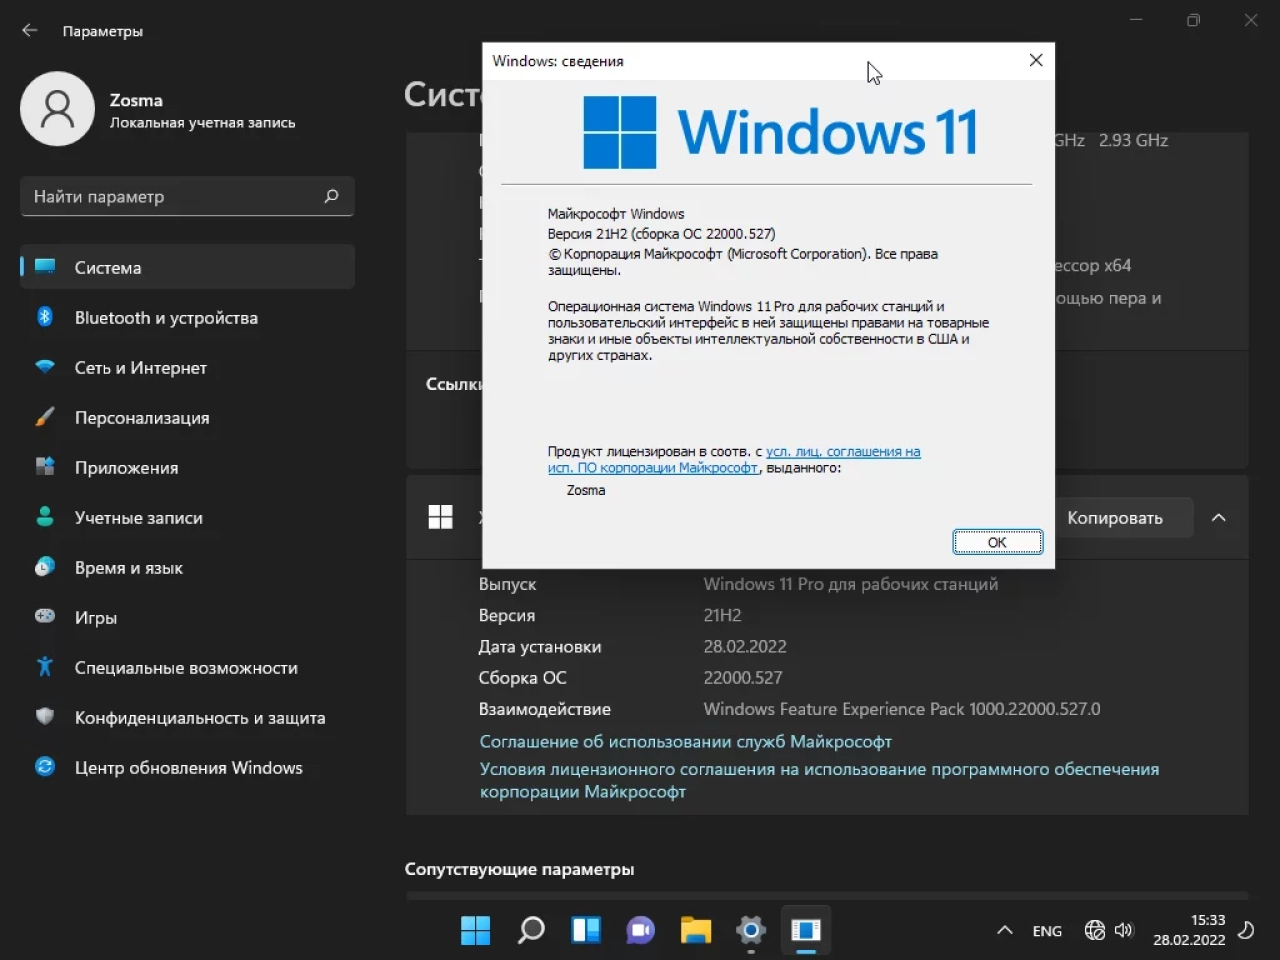Open license terms link in winver dialog
This screenshot has width=1280, height=960.
pos(734,459)
